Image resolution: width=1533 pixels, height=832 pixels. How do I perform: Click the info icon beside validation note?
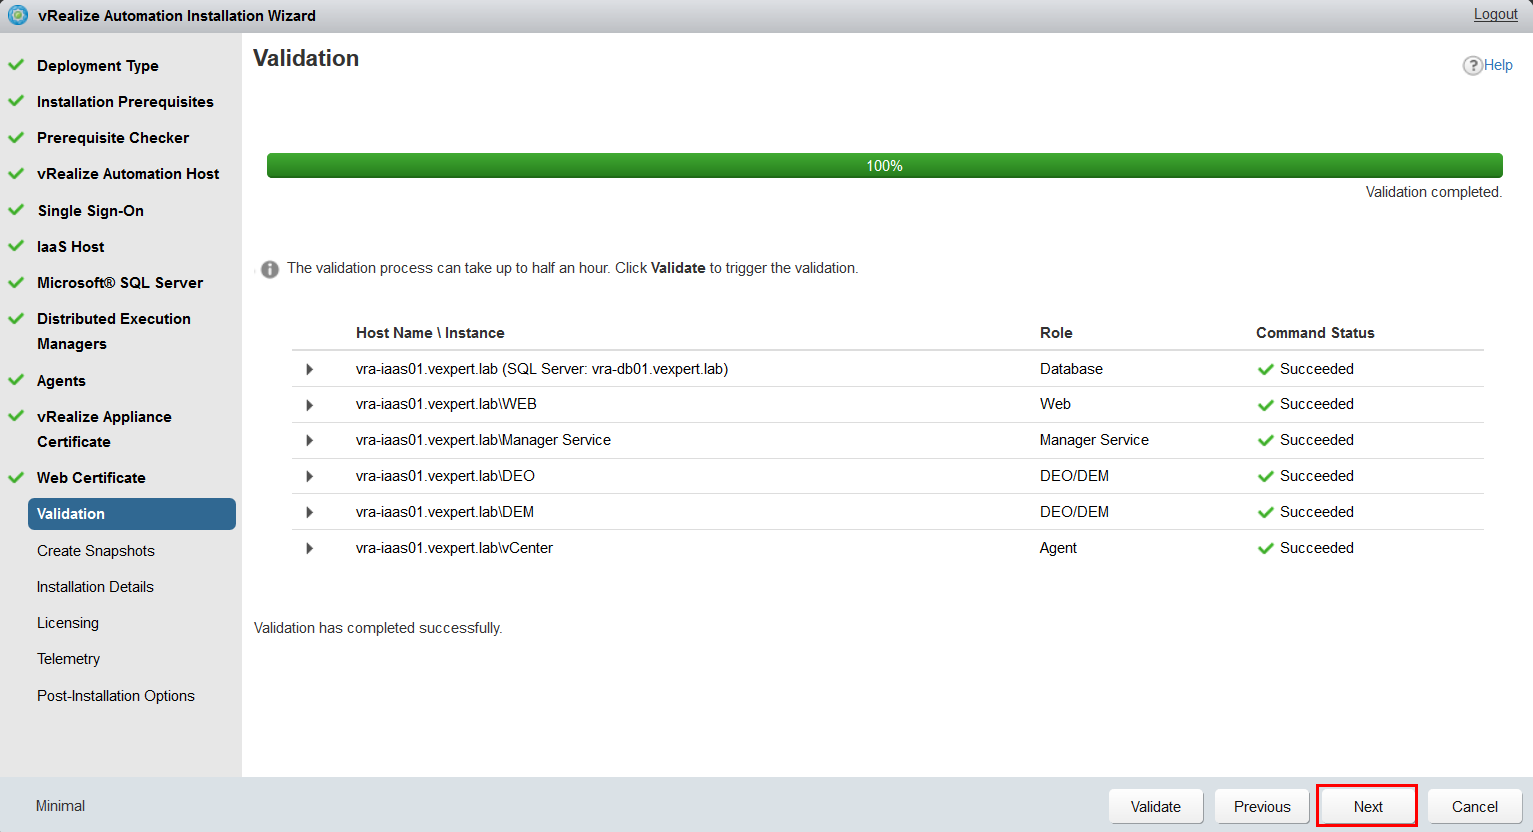[x=270, y=269]
